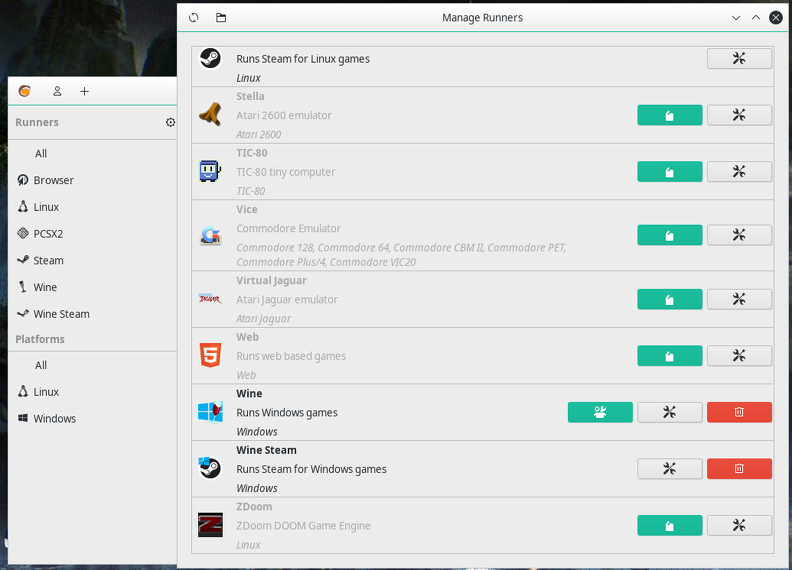This screenshot has height=570, width=792.
Task: Open runners settings gear in sidebar
Action: 170,122
